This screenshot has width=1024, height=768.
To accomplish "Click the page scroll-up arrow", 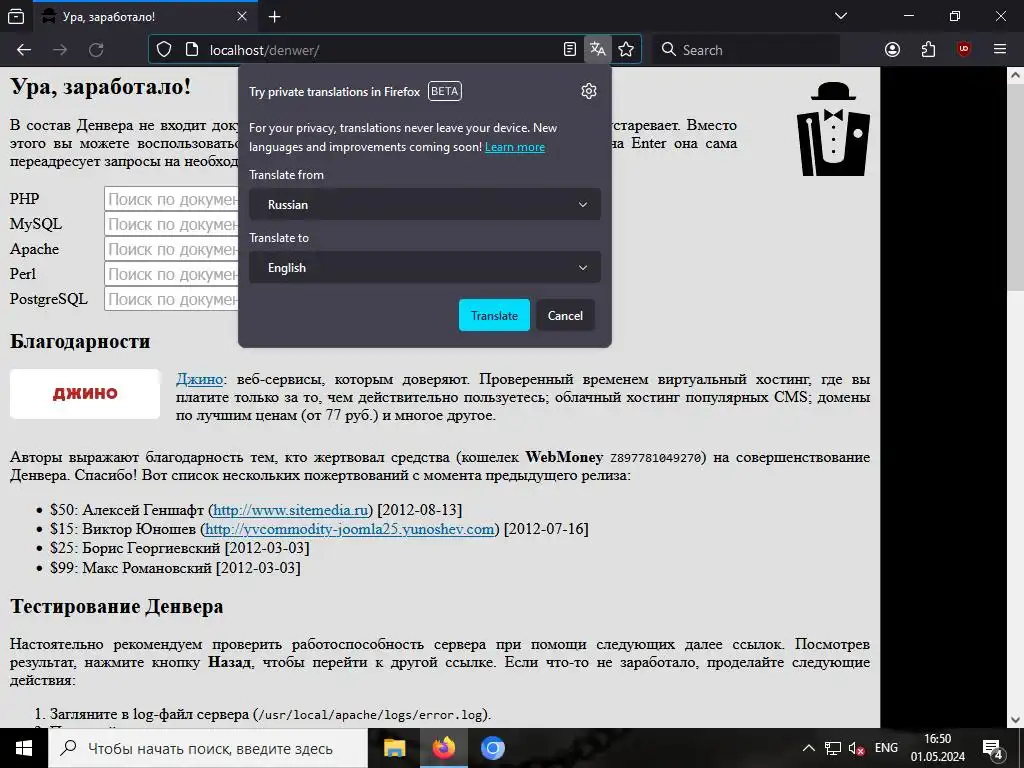I will [1016, 76].
